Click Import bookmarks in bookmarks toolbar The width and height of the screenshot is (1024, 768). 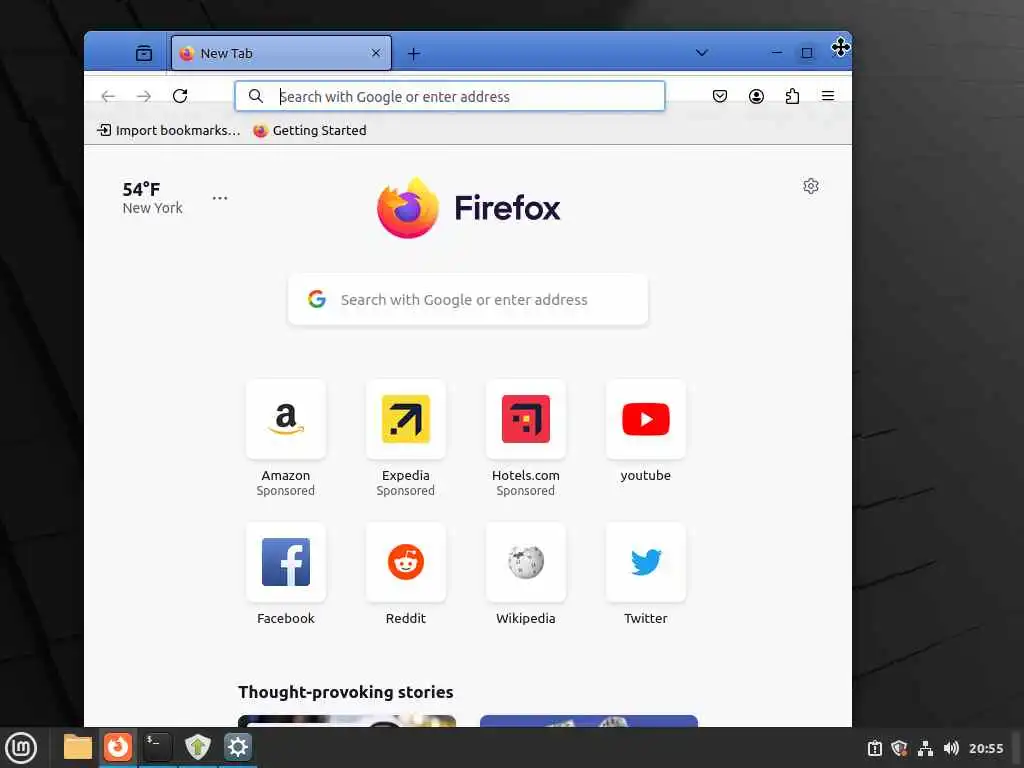click(x=169, y=131)
